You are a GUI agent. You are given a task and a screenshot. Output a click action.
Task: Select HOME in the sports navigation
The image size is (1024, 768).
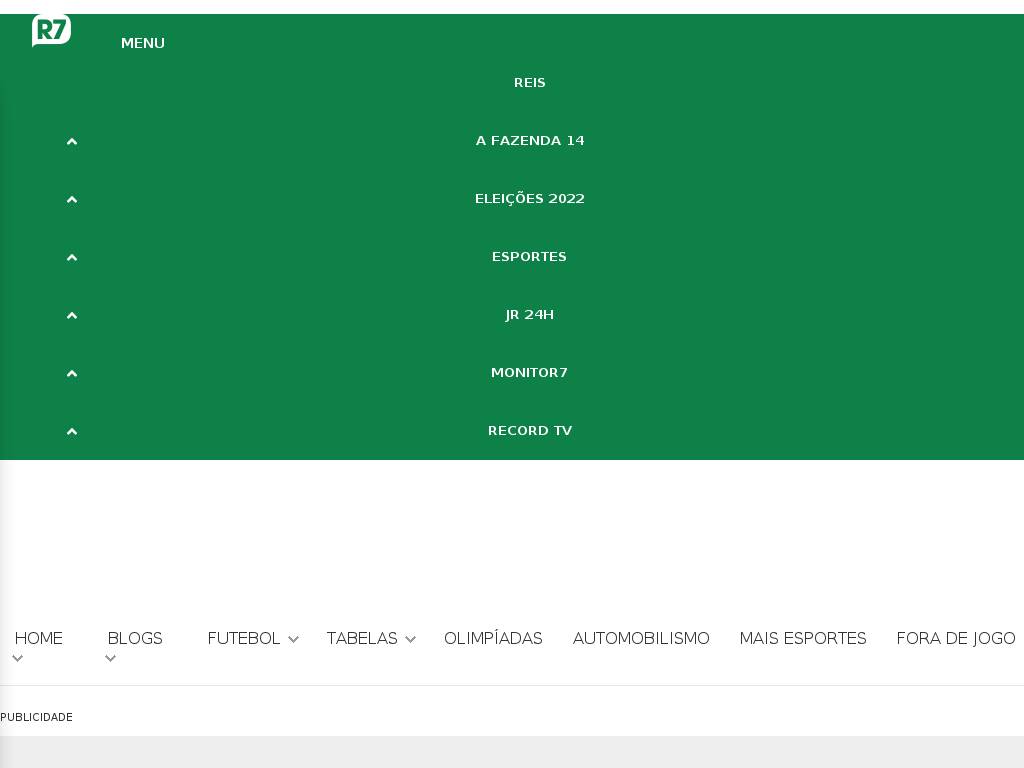pyautogui.click(x=39, y=638)
